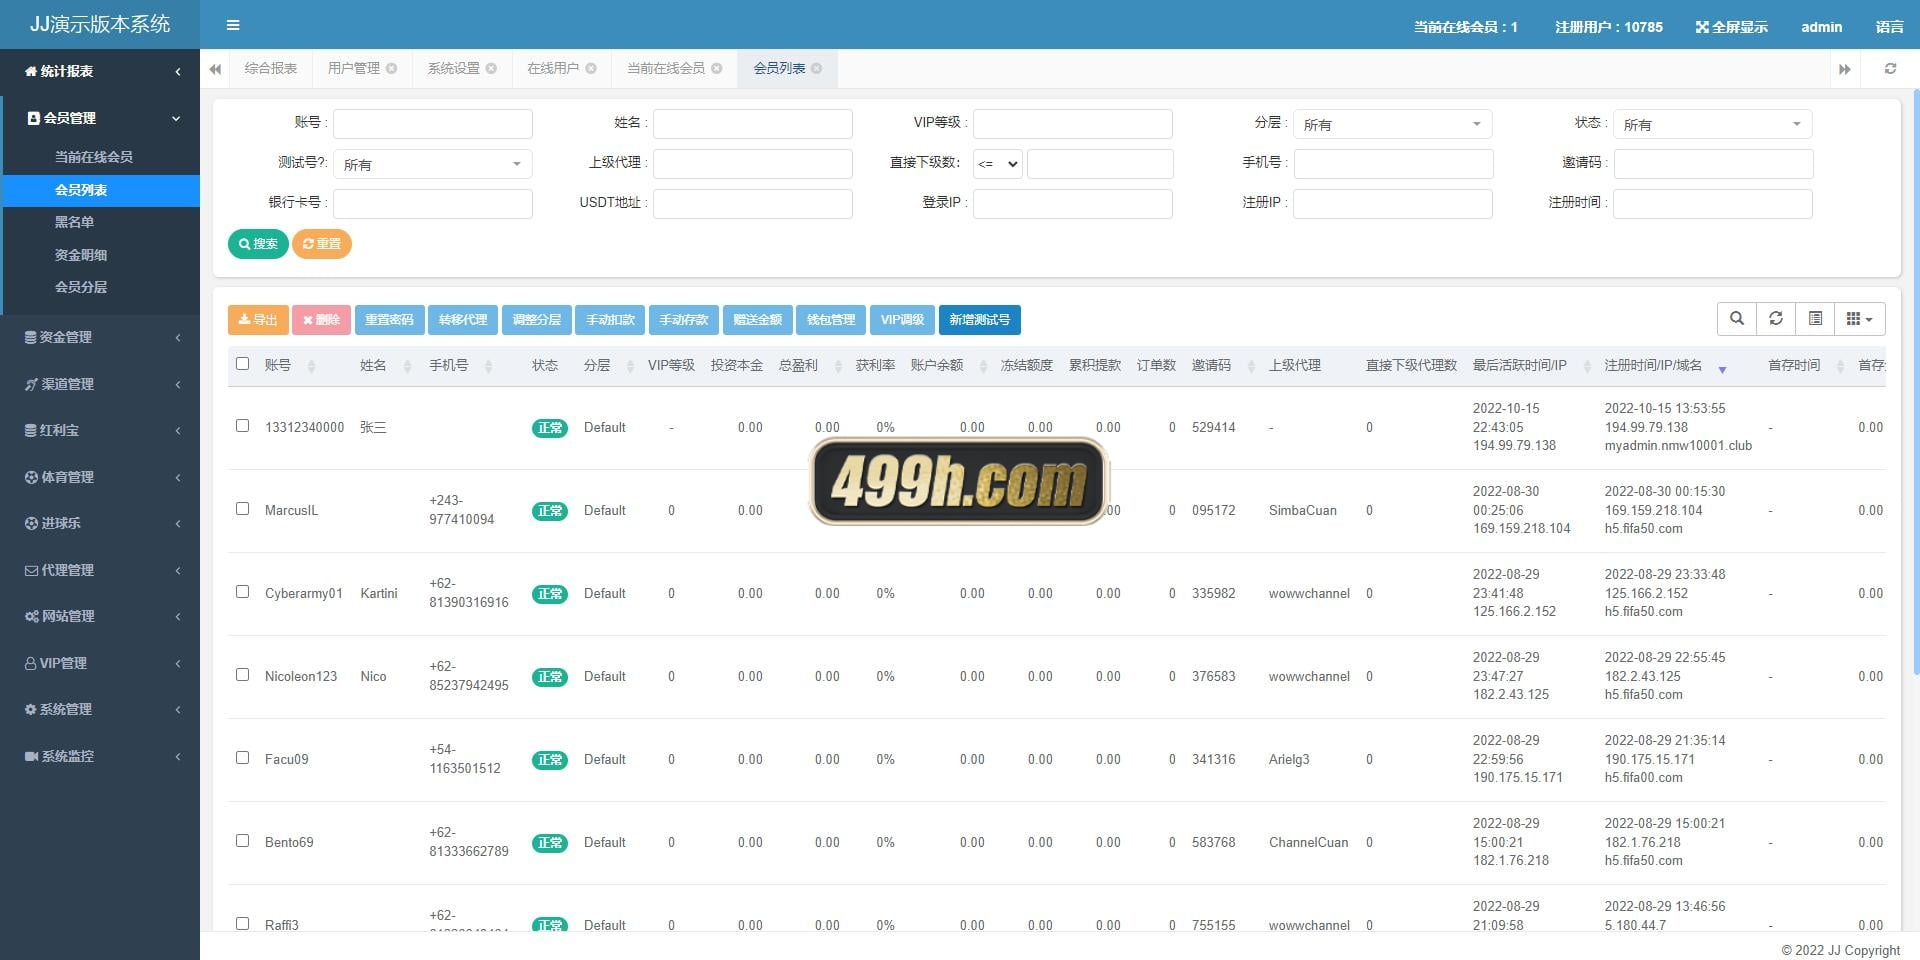This screenshot has height=960, width=1920.
Task: Check the row for account 13312340000
Action: click(x=242, y=426)
